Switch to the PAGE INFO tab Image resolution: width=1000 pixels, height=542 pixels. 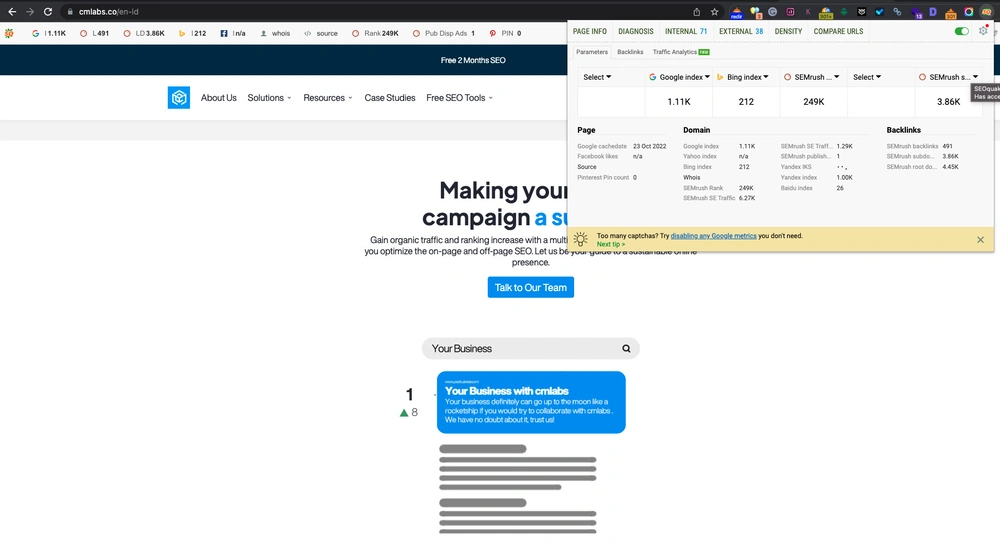[590, 31]
